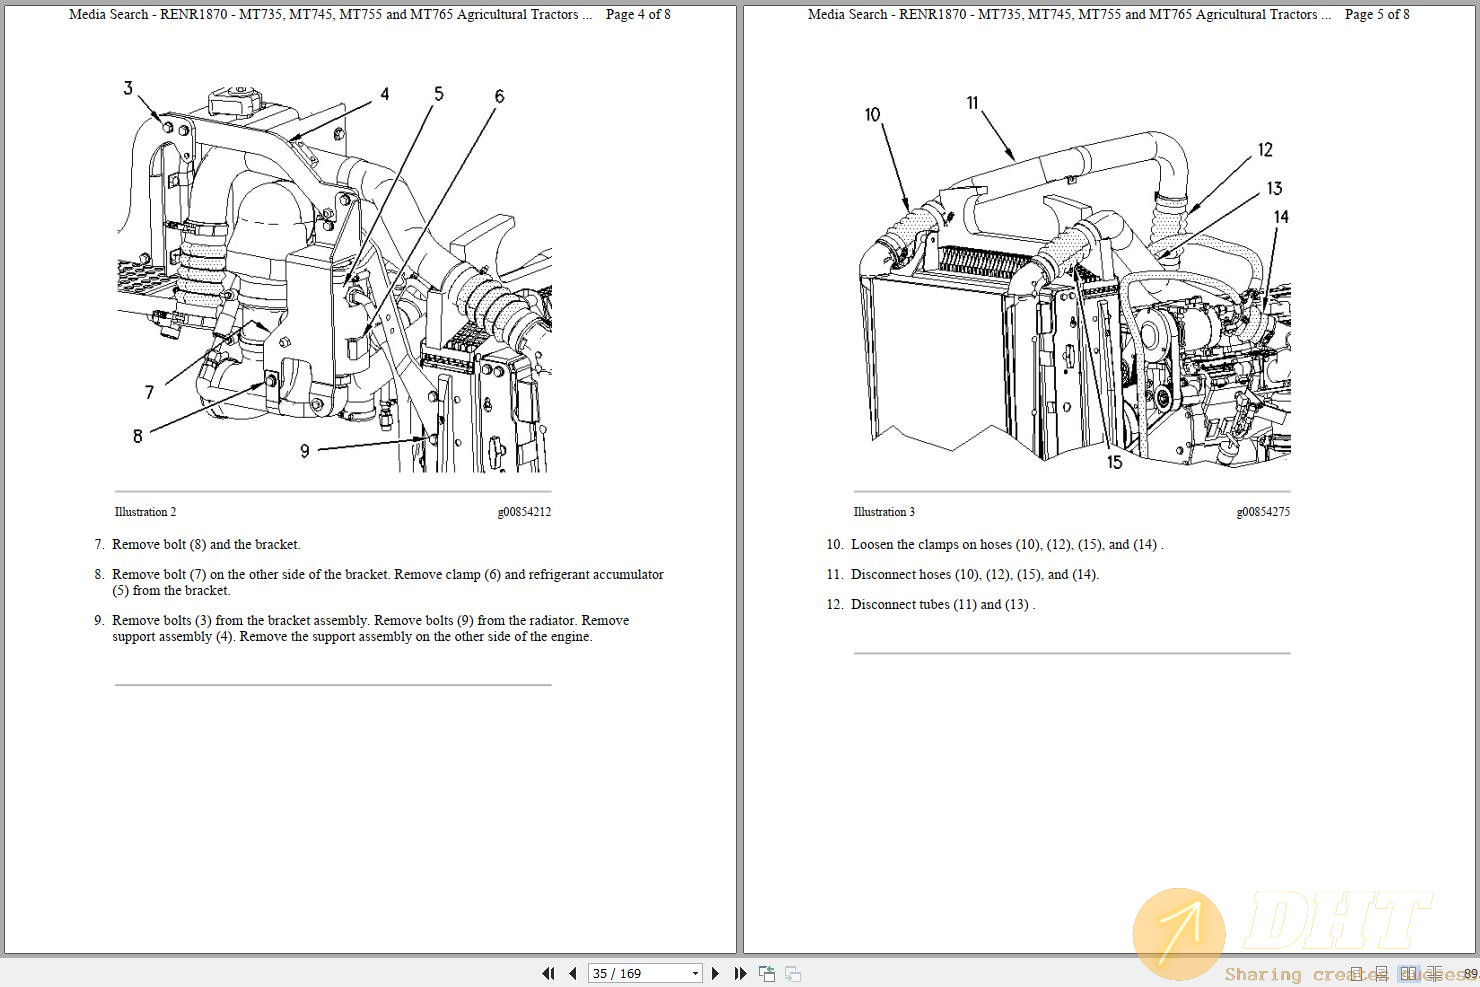Click inside the page number input field
Screen dimensions: 1480x987
click(x=630, y=973)
